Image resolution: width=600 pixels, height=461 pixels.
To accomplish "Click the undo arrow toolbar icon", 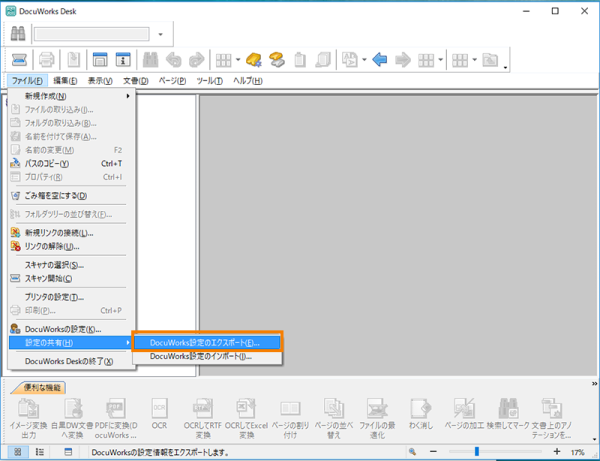I will coord(173,60).
